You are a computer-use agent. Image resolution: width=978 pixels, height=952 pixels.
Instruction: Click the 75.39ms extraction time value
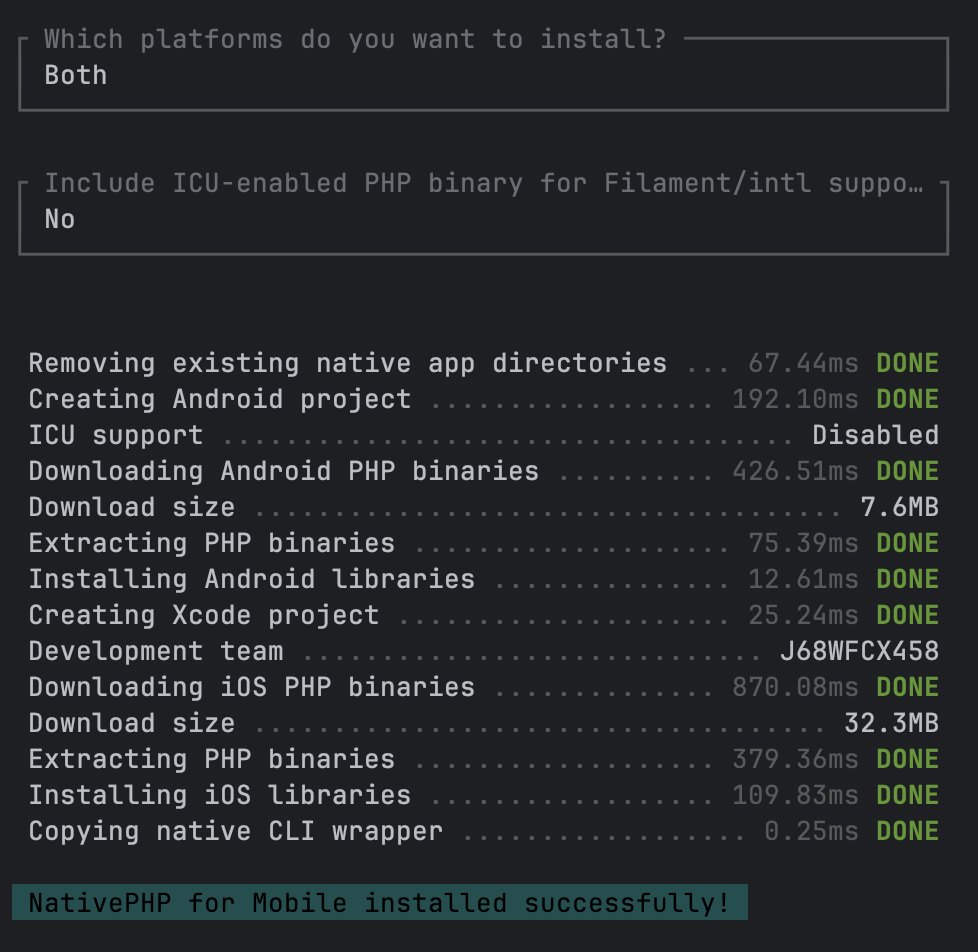pyautogui.click(x=803, y=543)
